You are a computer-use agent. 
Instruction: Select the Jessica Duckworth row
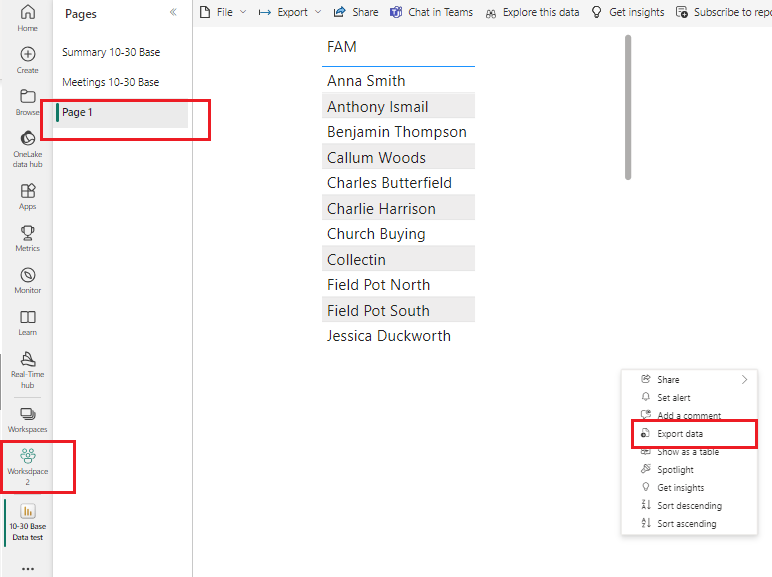[x=398, y=336]
